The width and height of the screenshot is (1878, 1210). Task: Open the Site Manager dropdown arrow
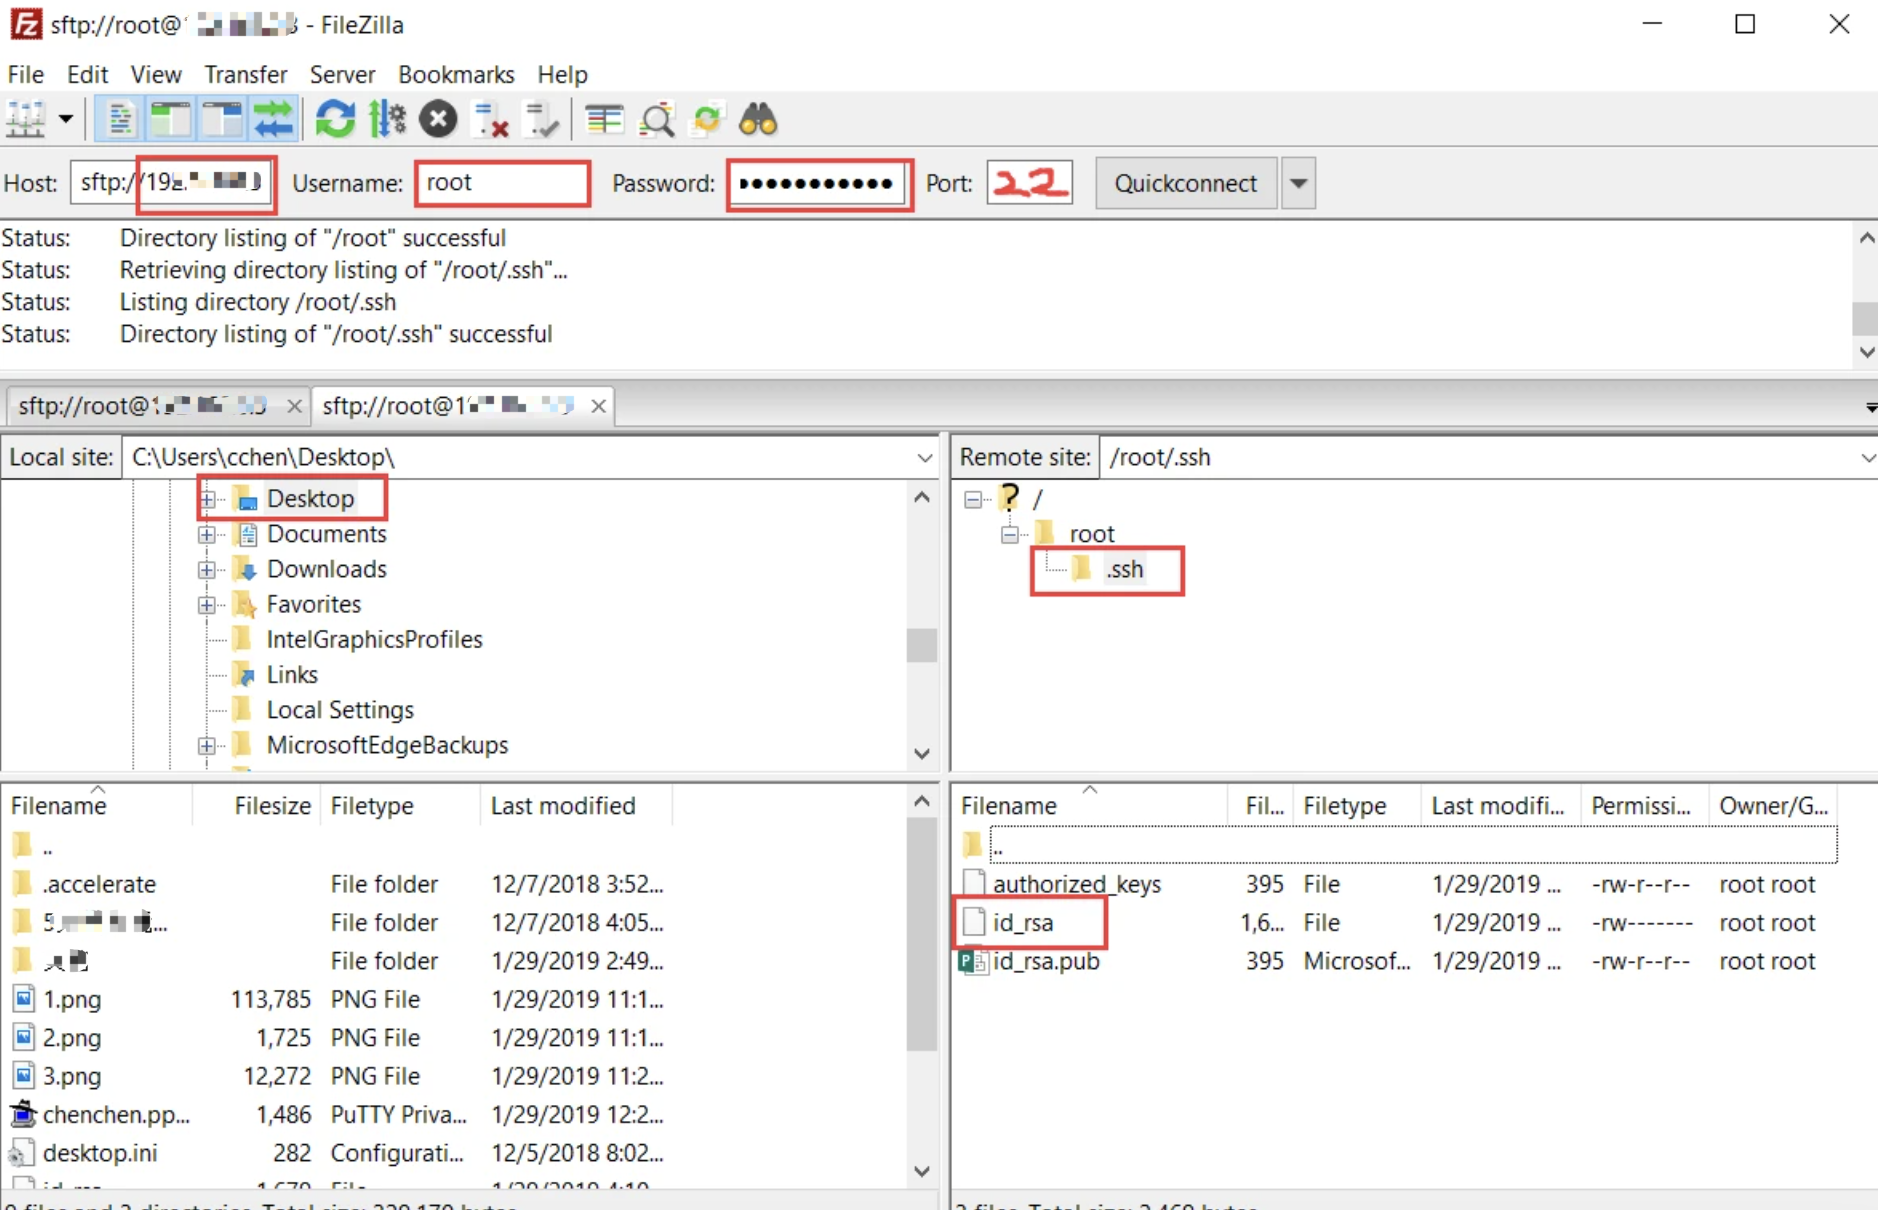[x=66, y=120]
